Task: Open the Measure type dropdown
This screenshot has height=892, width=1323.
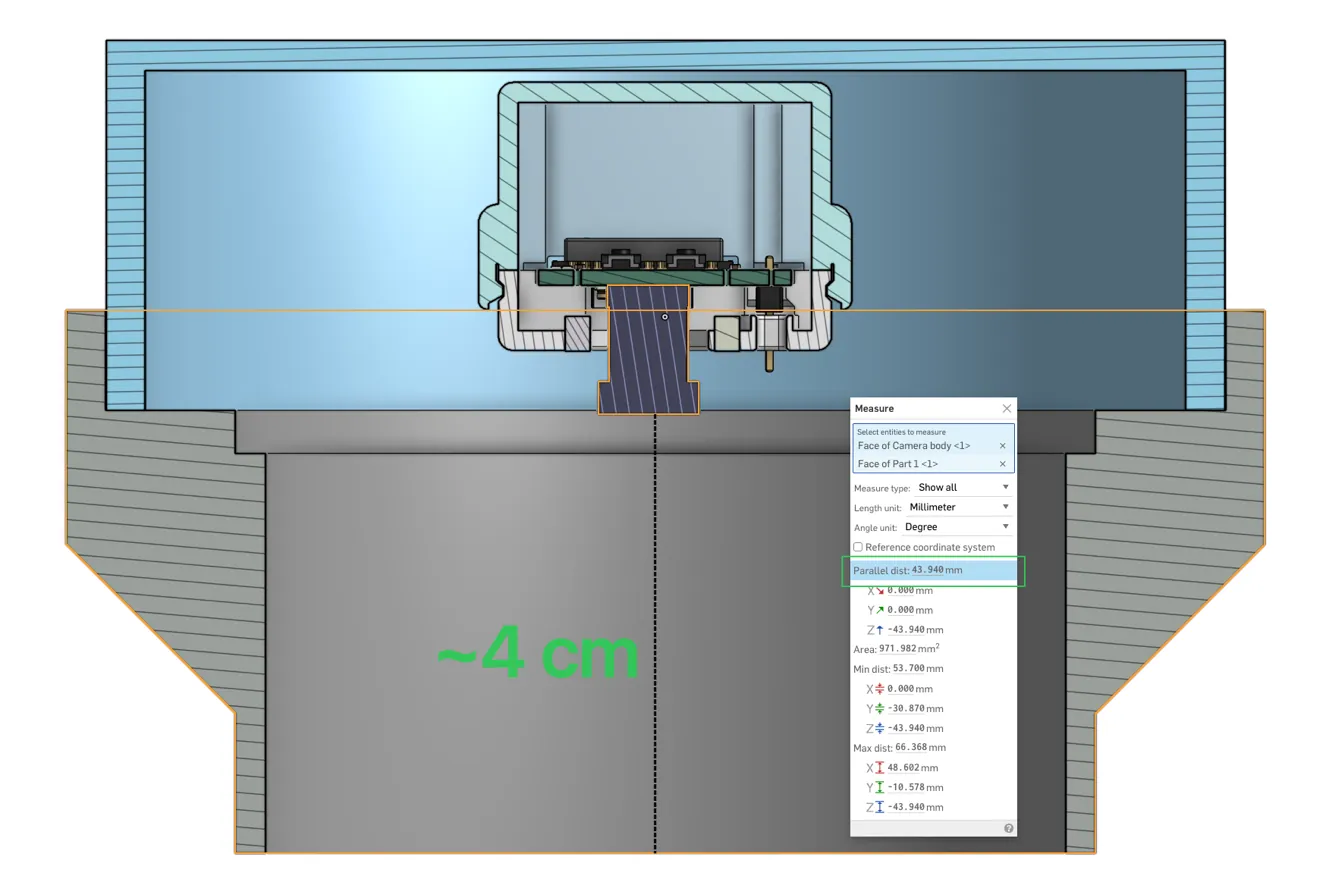Action: [x=963, y=487]
